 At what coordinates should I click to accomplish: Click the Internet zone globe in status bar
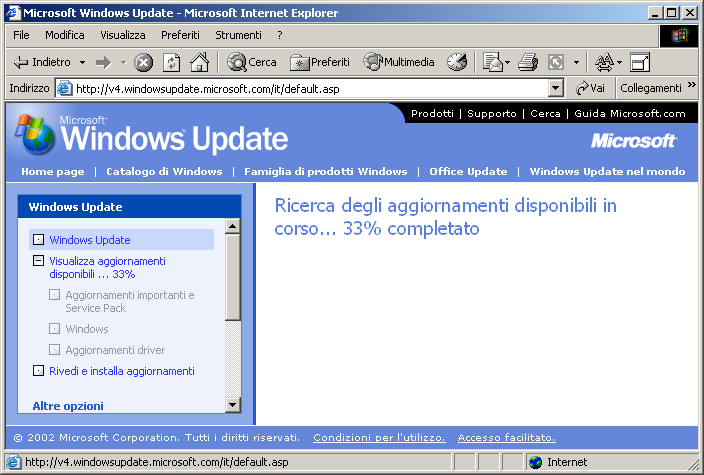535,462
